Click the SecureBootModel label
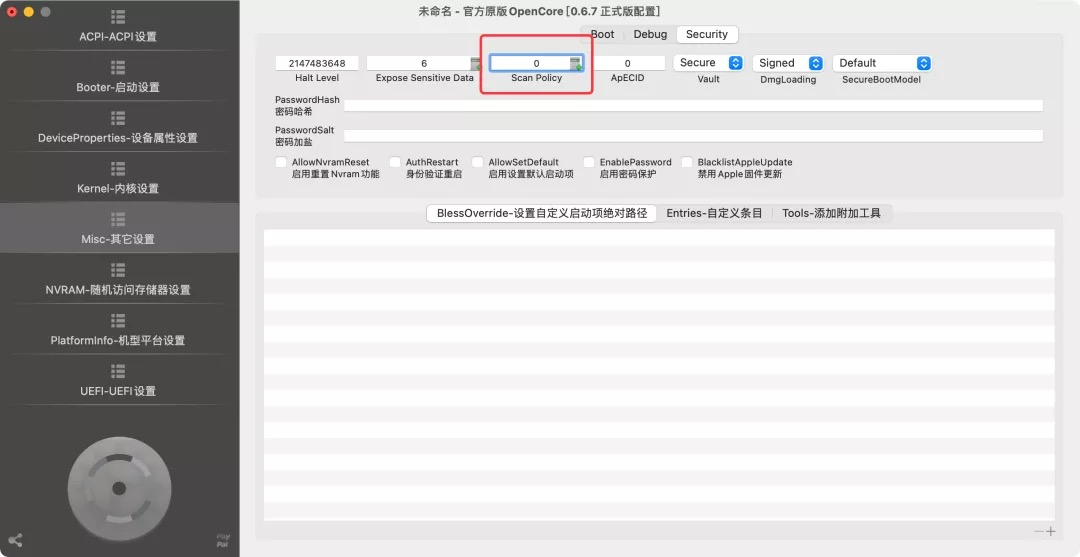Screen dimensions: 1080x557 [882, 80]
